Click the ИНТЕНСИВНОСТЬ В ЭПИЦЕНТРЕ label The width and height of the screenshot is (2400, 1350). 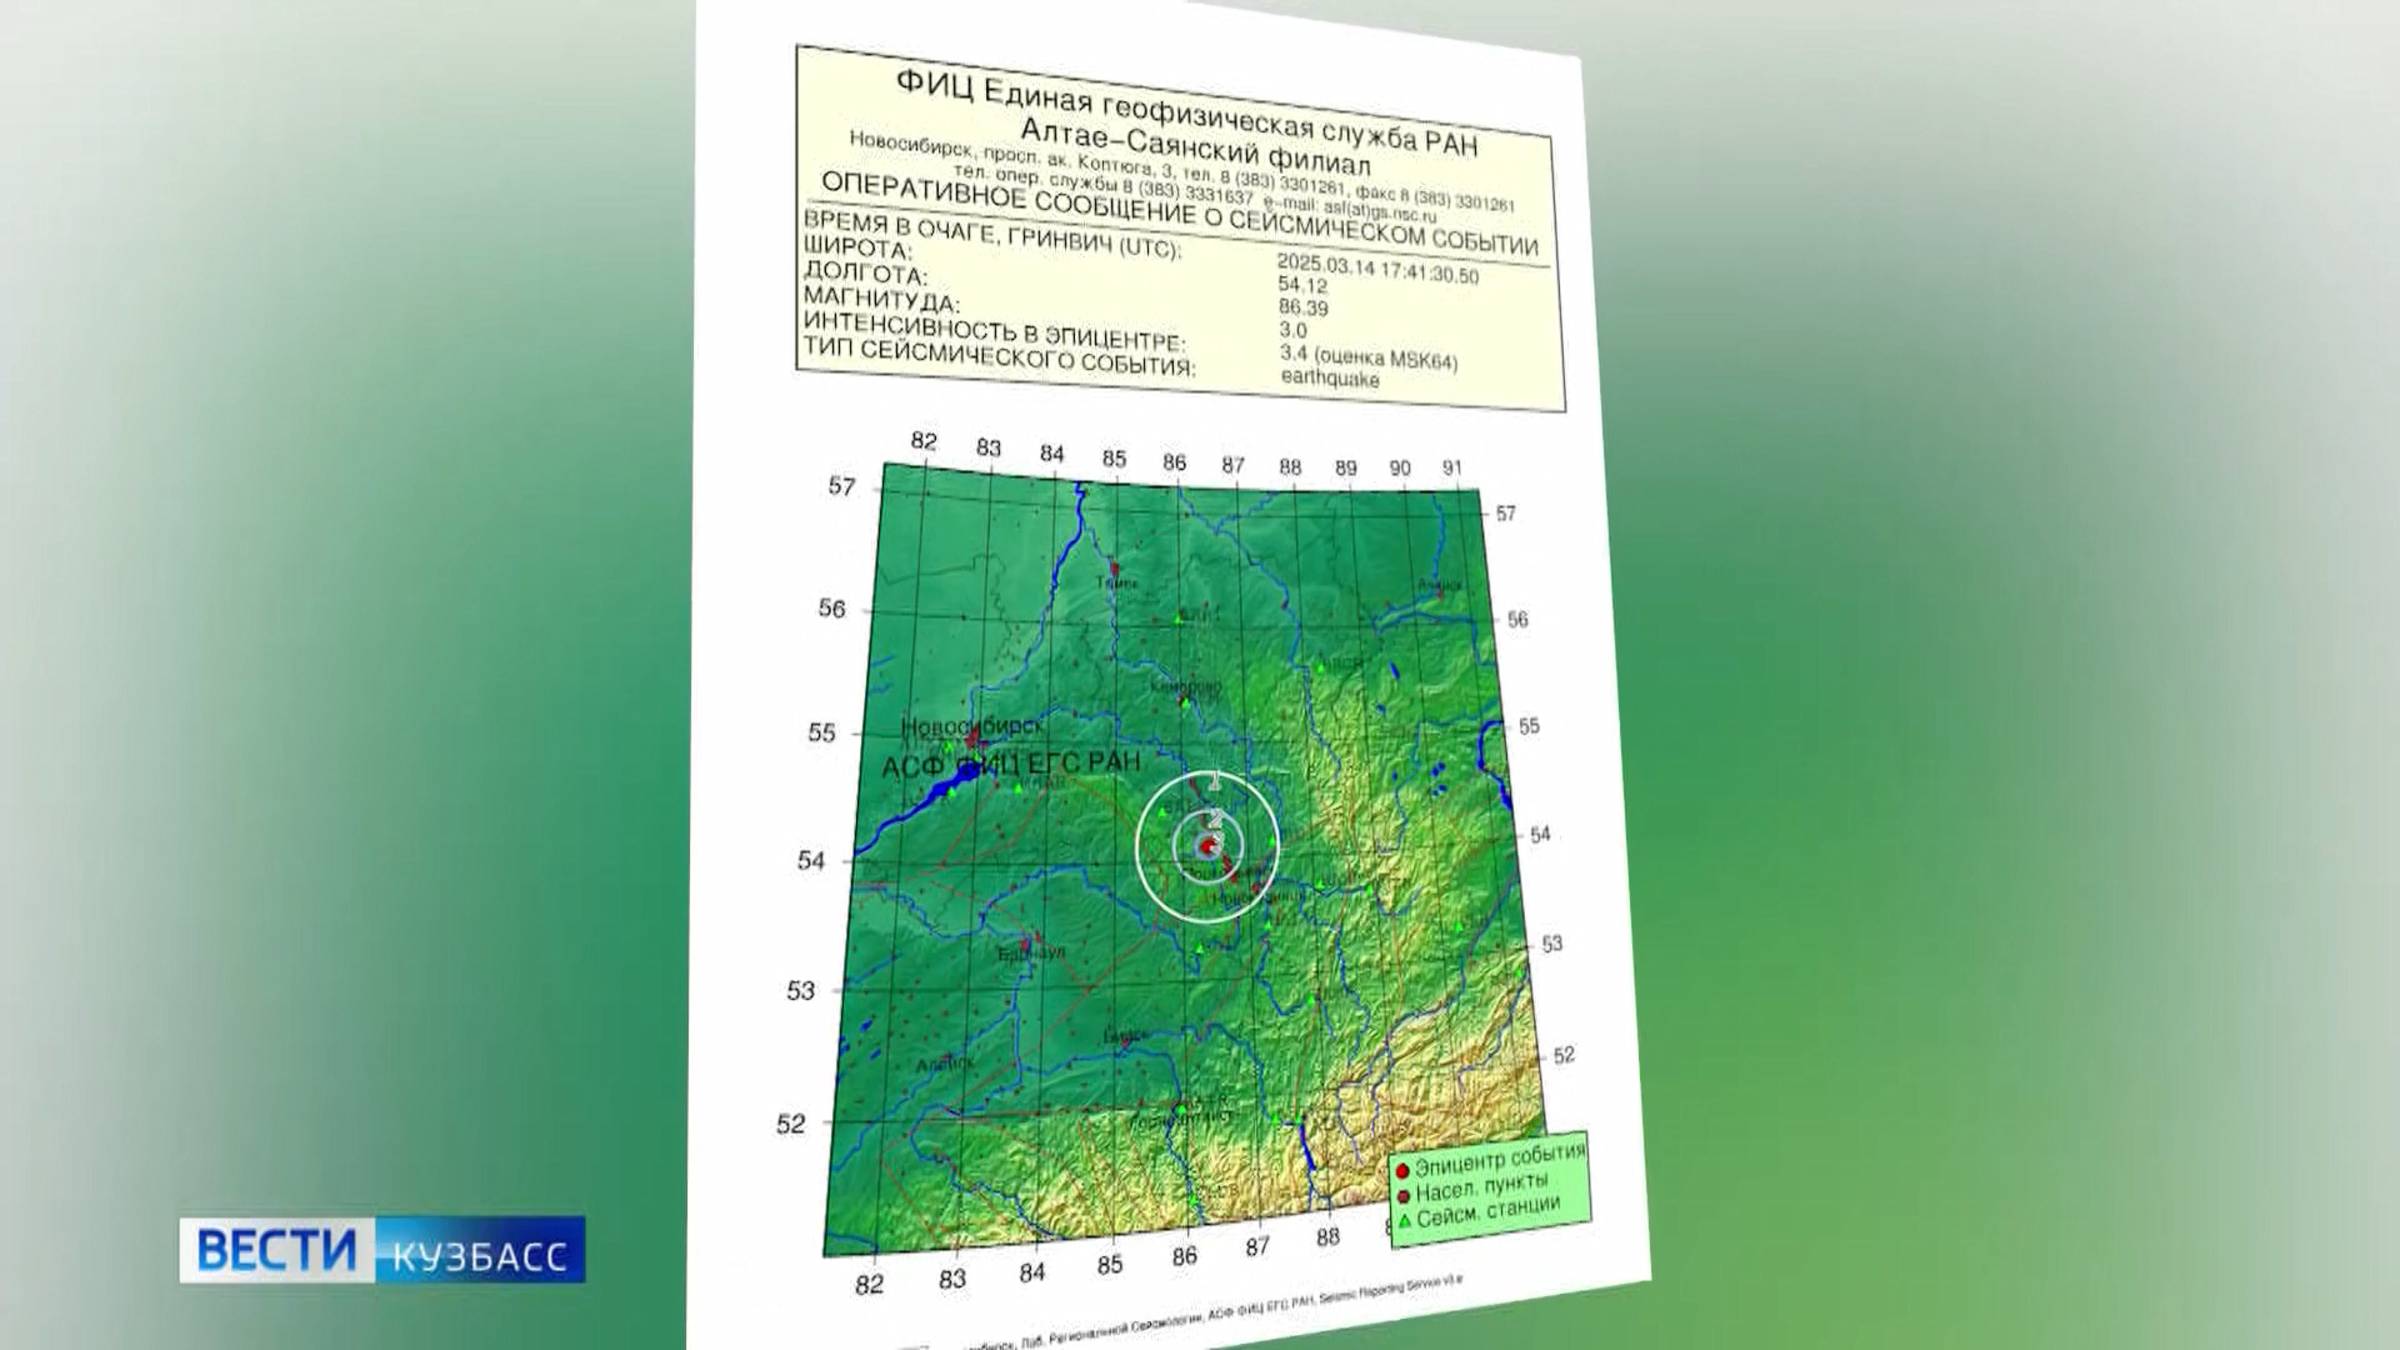coord(995,330)
